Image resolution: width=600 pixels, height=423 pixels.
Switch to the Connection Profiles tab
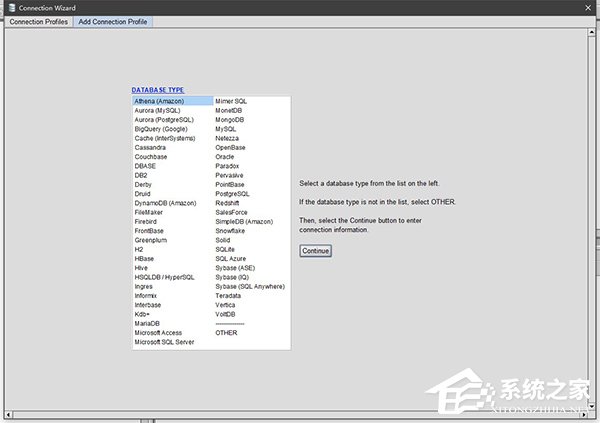tap(39, 22)
